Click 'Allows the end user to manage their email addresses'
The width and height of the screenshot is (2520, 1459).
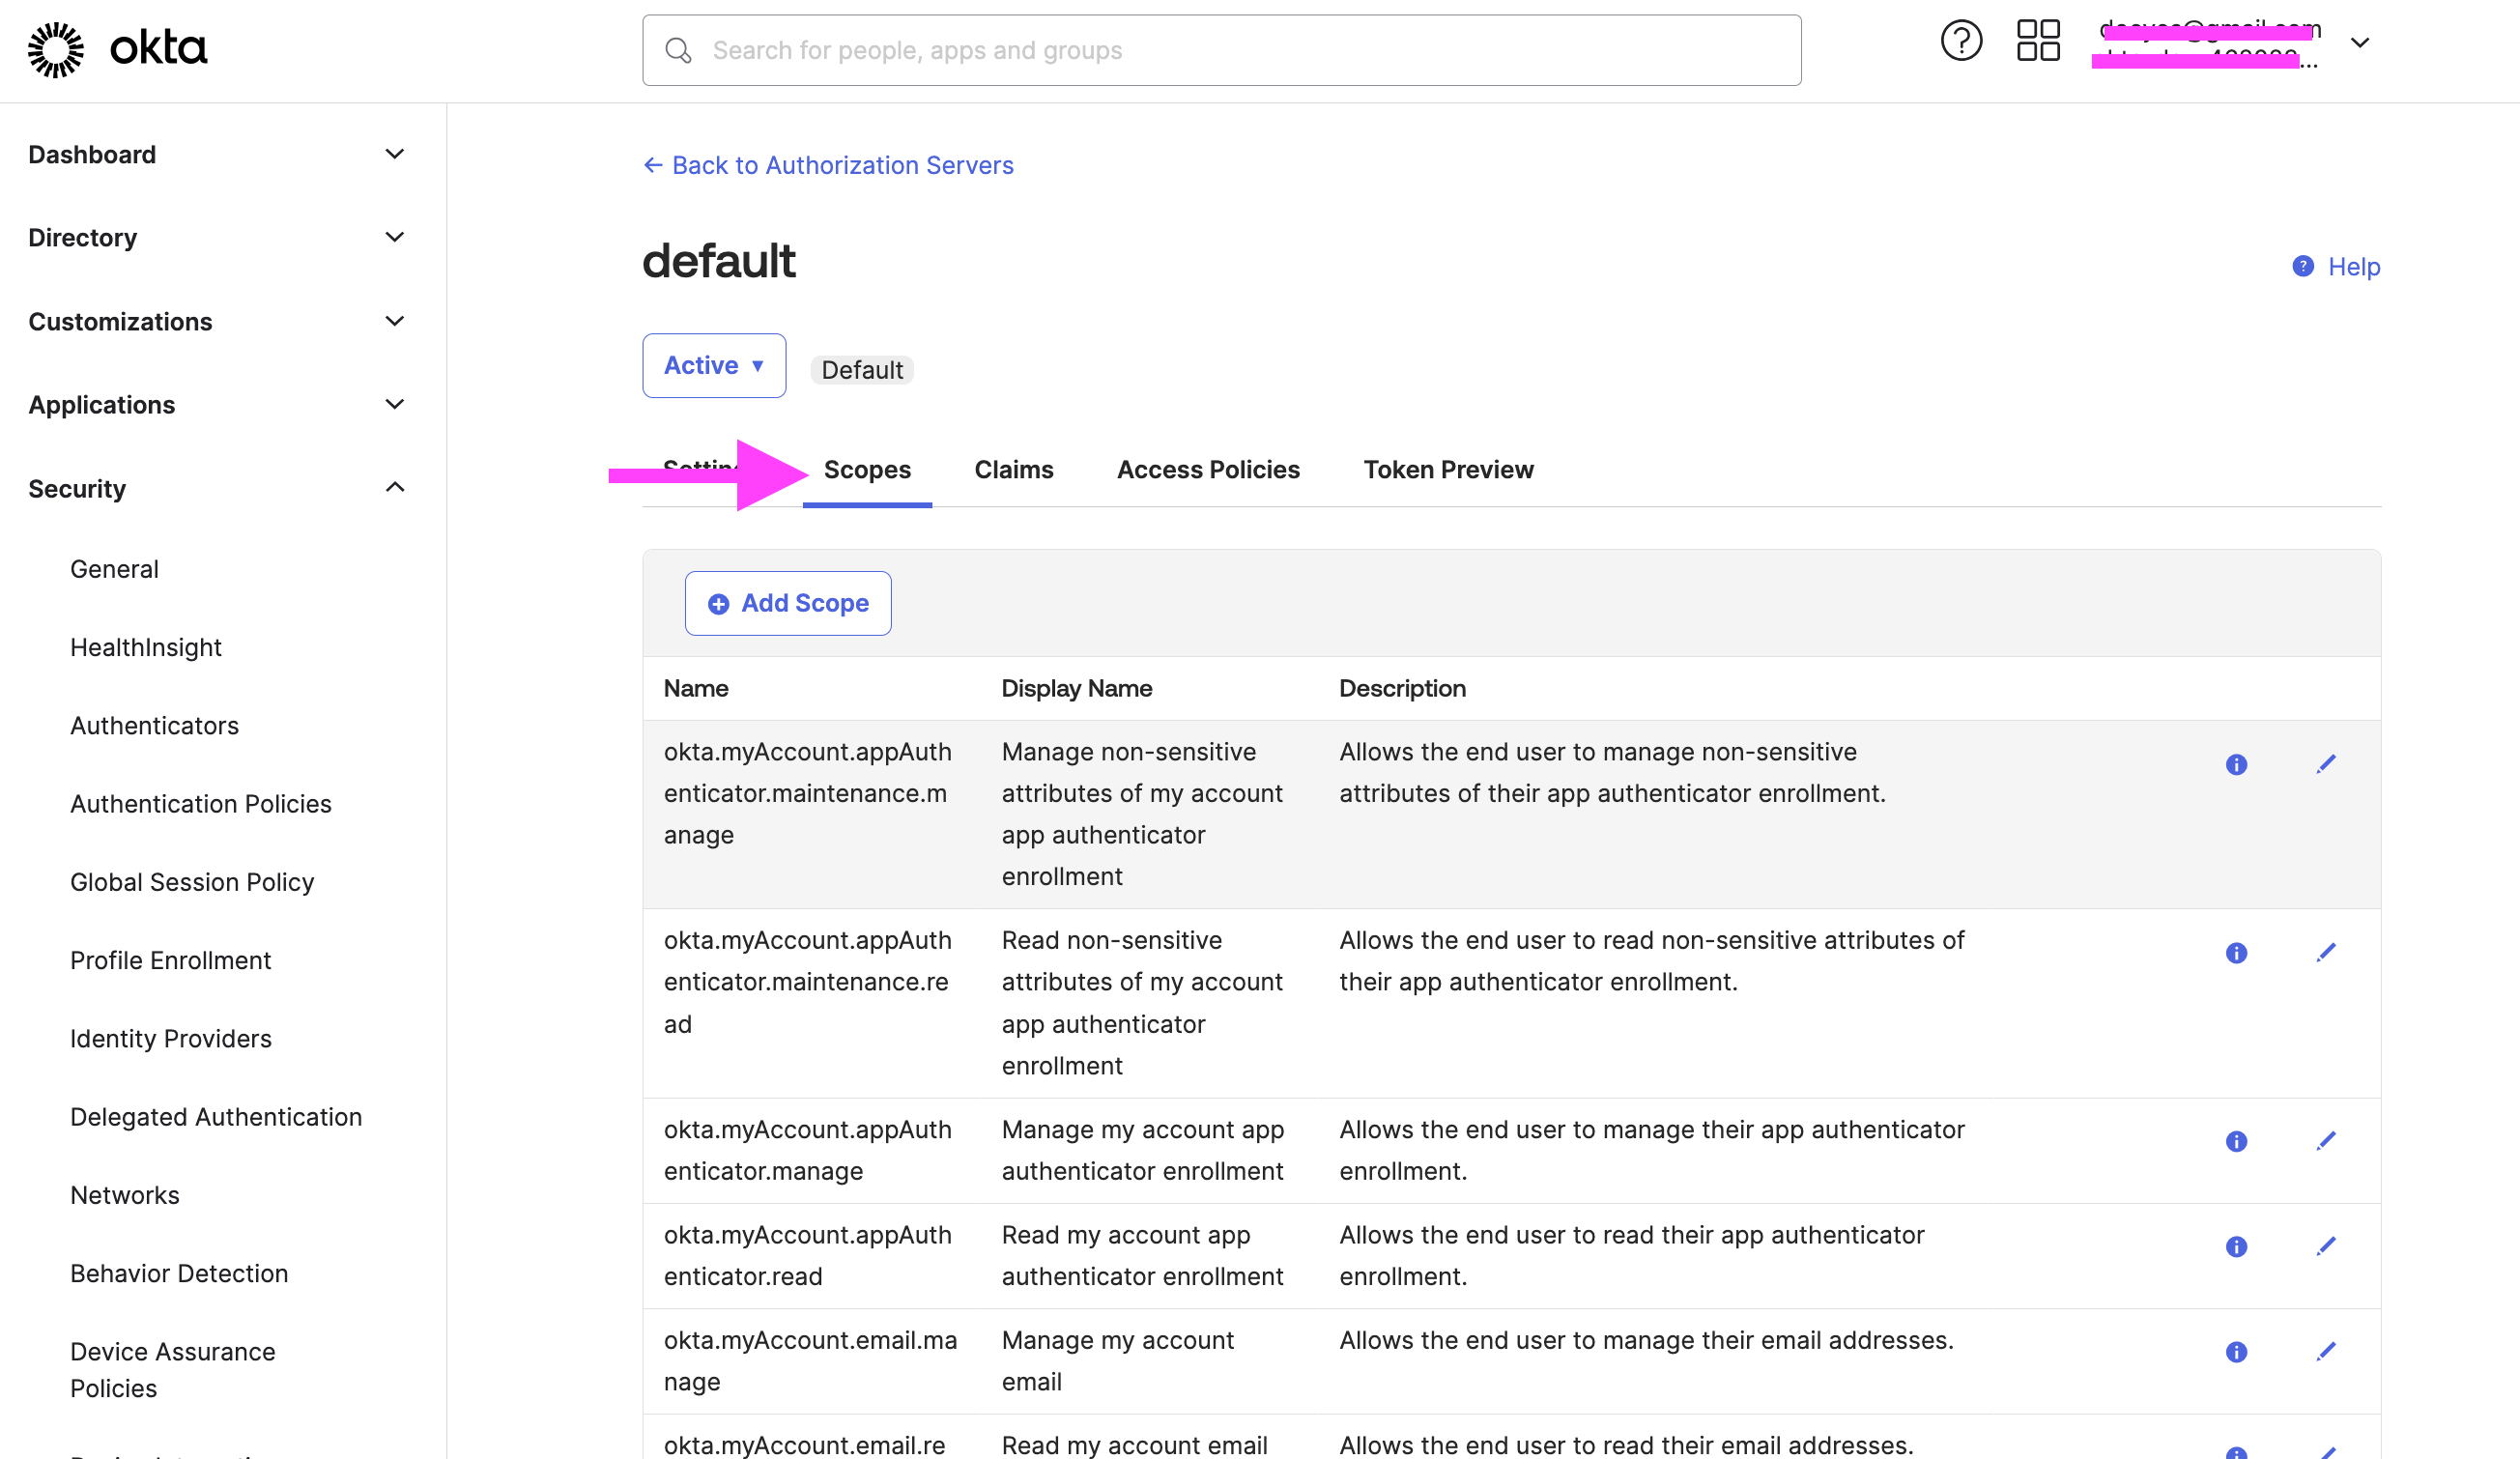(1646, 1341)
